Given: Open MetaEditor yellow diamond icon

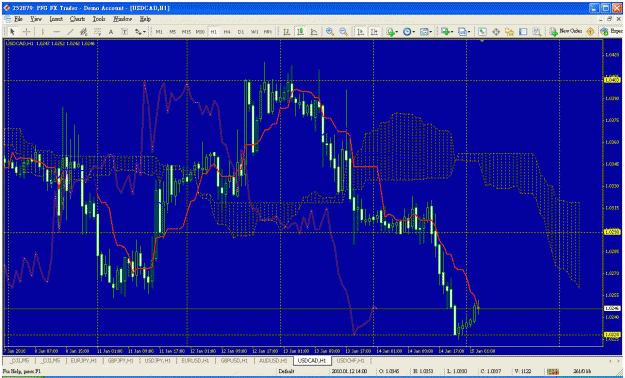Looking at the screenshot, I should point(591,32).
